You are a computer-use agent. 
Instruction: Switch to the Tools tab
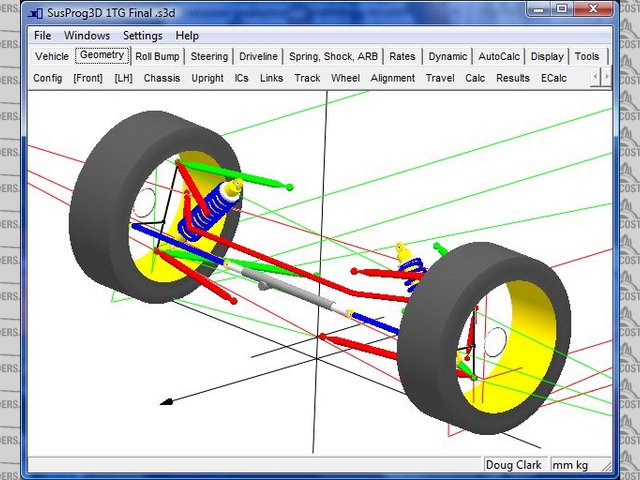(587, 56)
